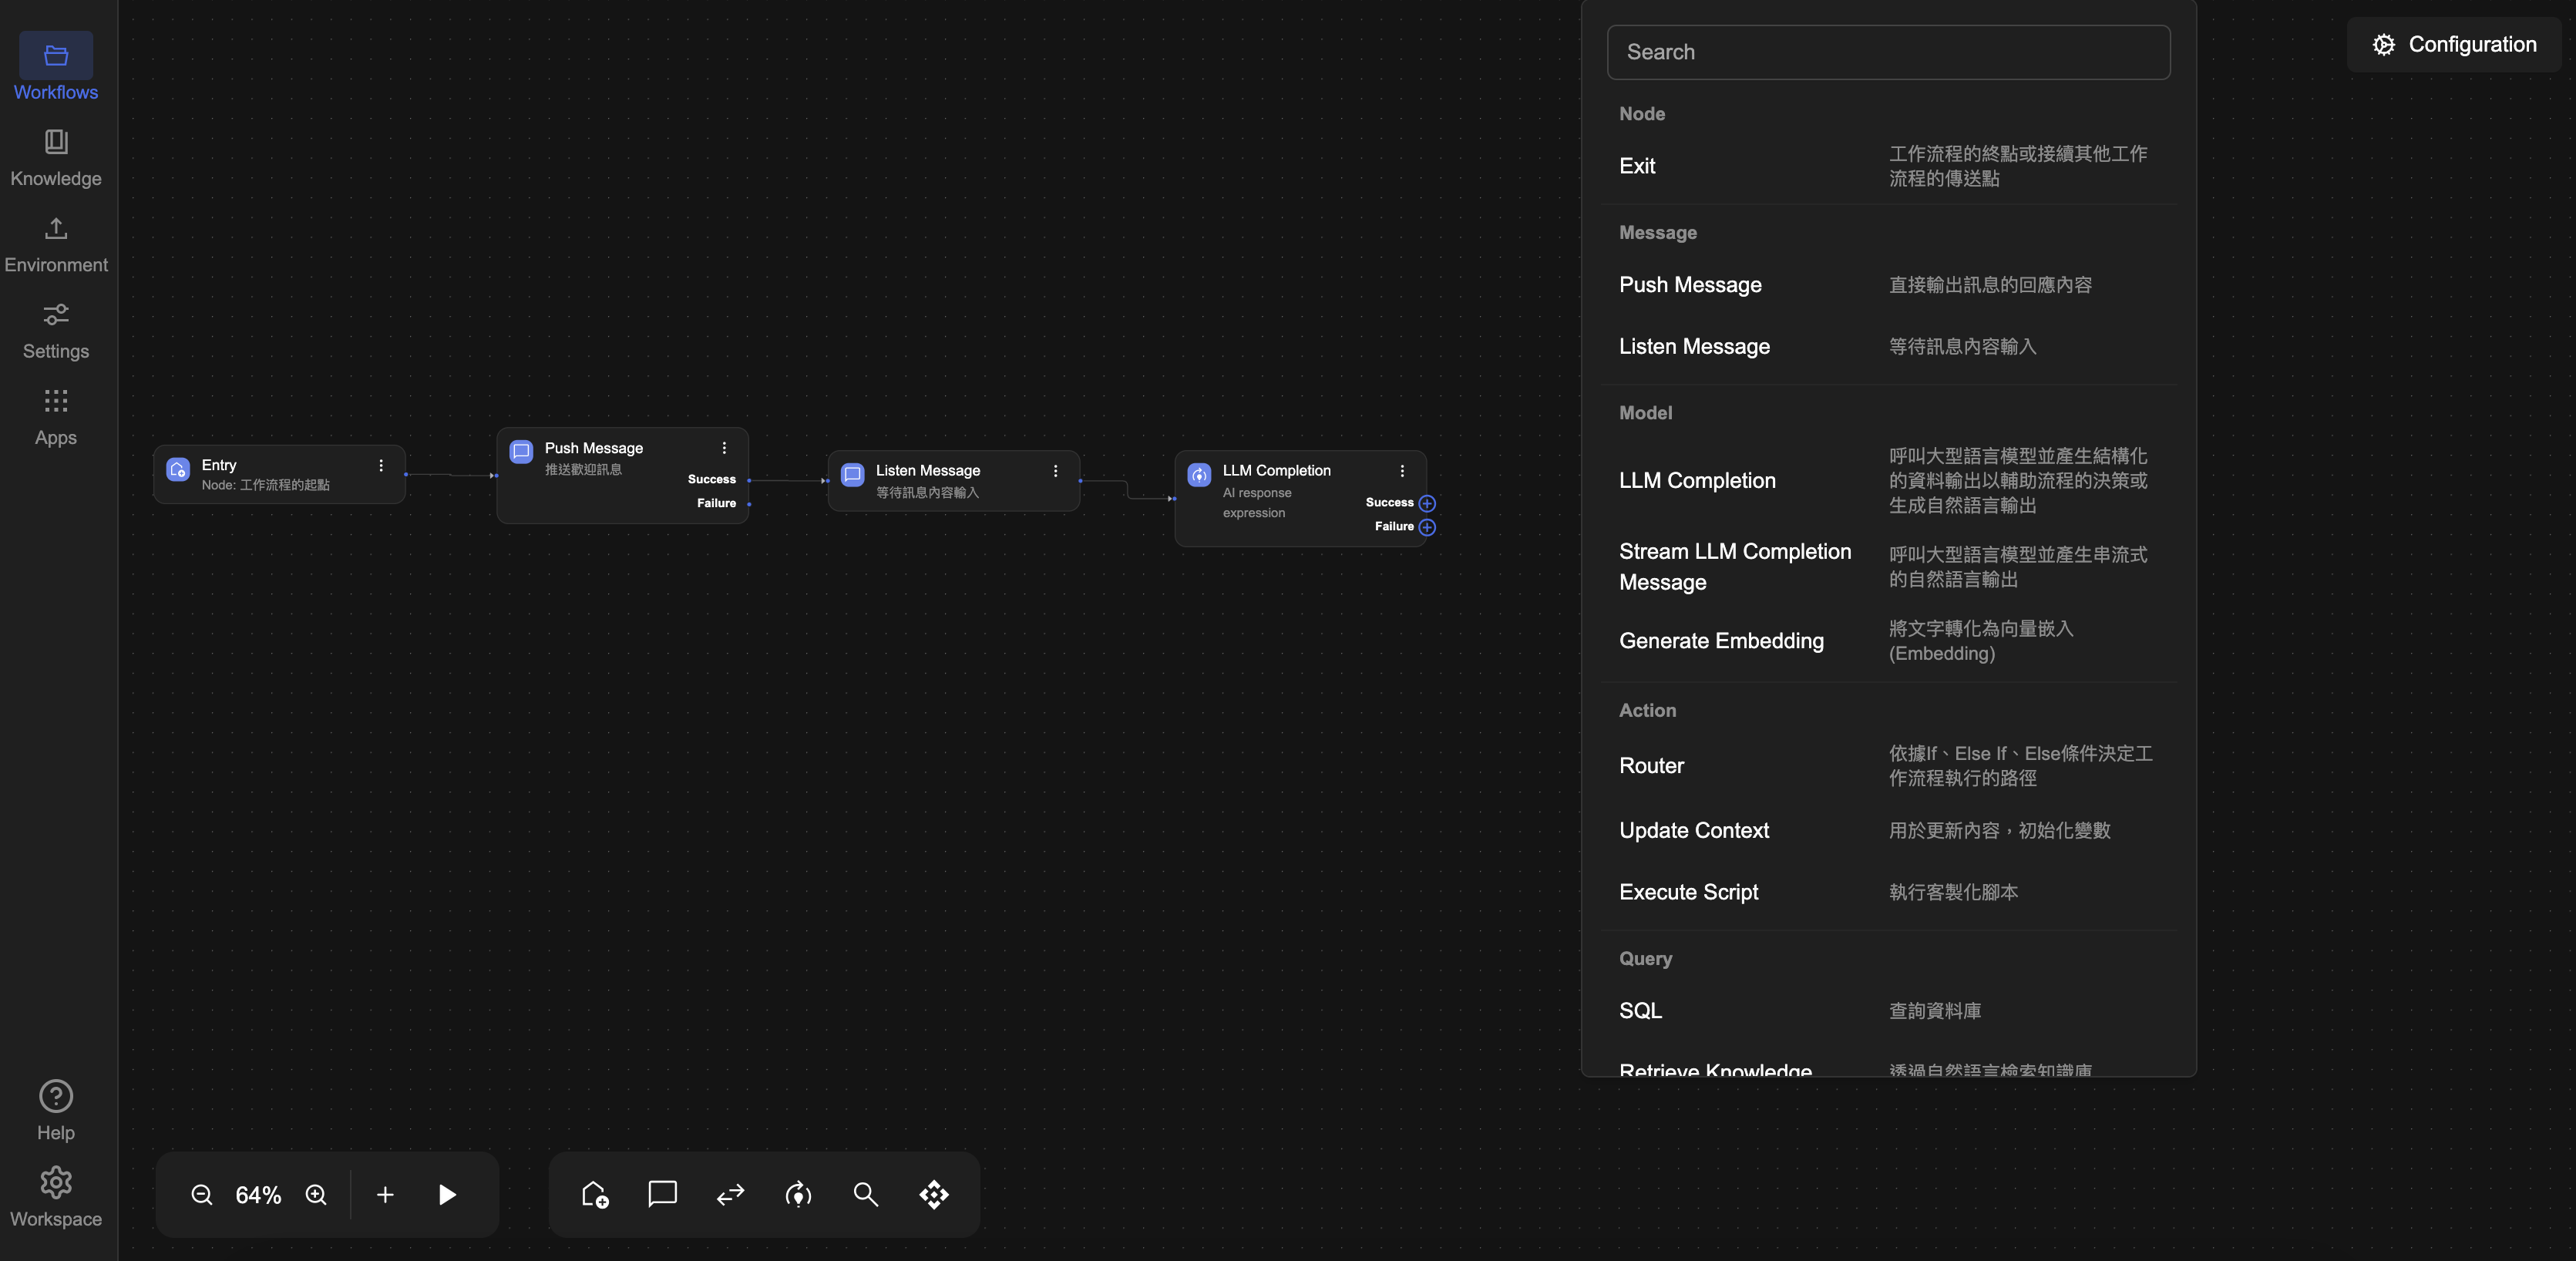2576x1261 pixels.
Task: Select Execute Script from Action list
Action: [x=1688, y=891]
